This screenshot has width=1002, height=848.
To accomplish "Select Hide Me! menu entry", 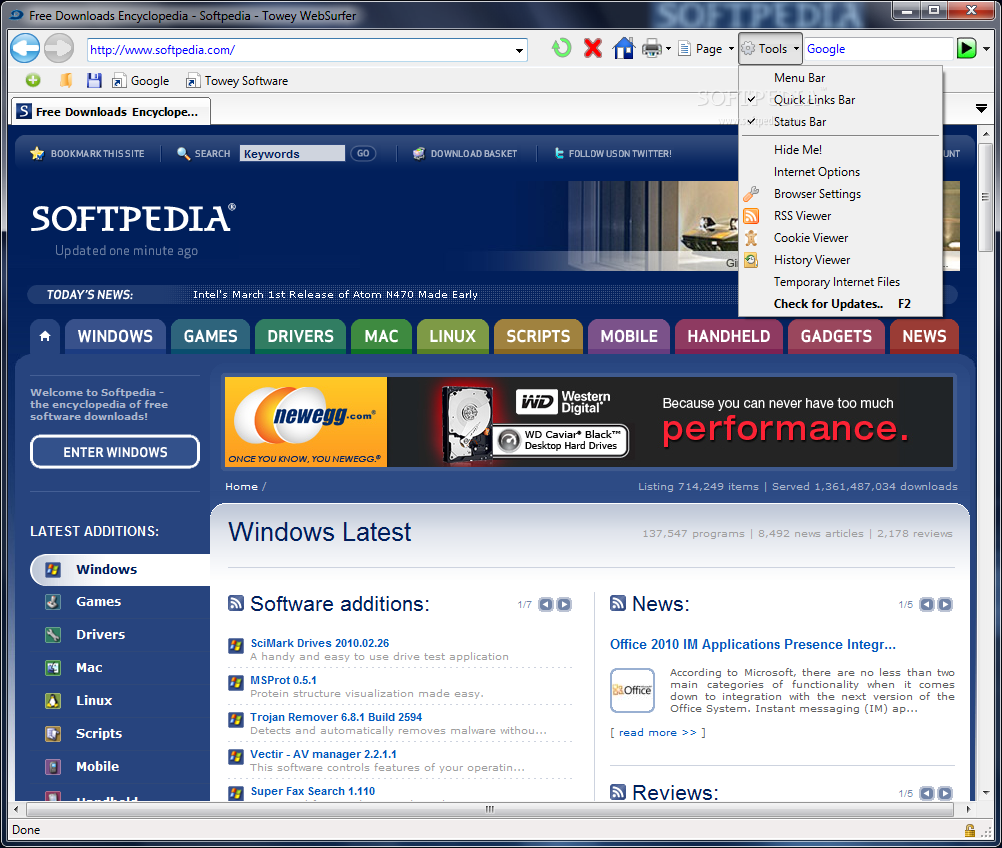I will pos(840,150).
